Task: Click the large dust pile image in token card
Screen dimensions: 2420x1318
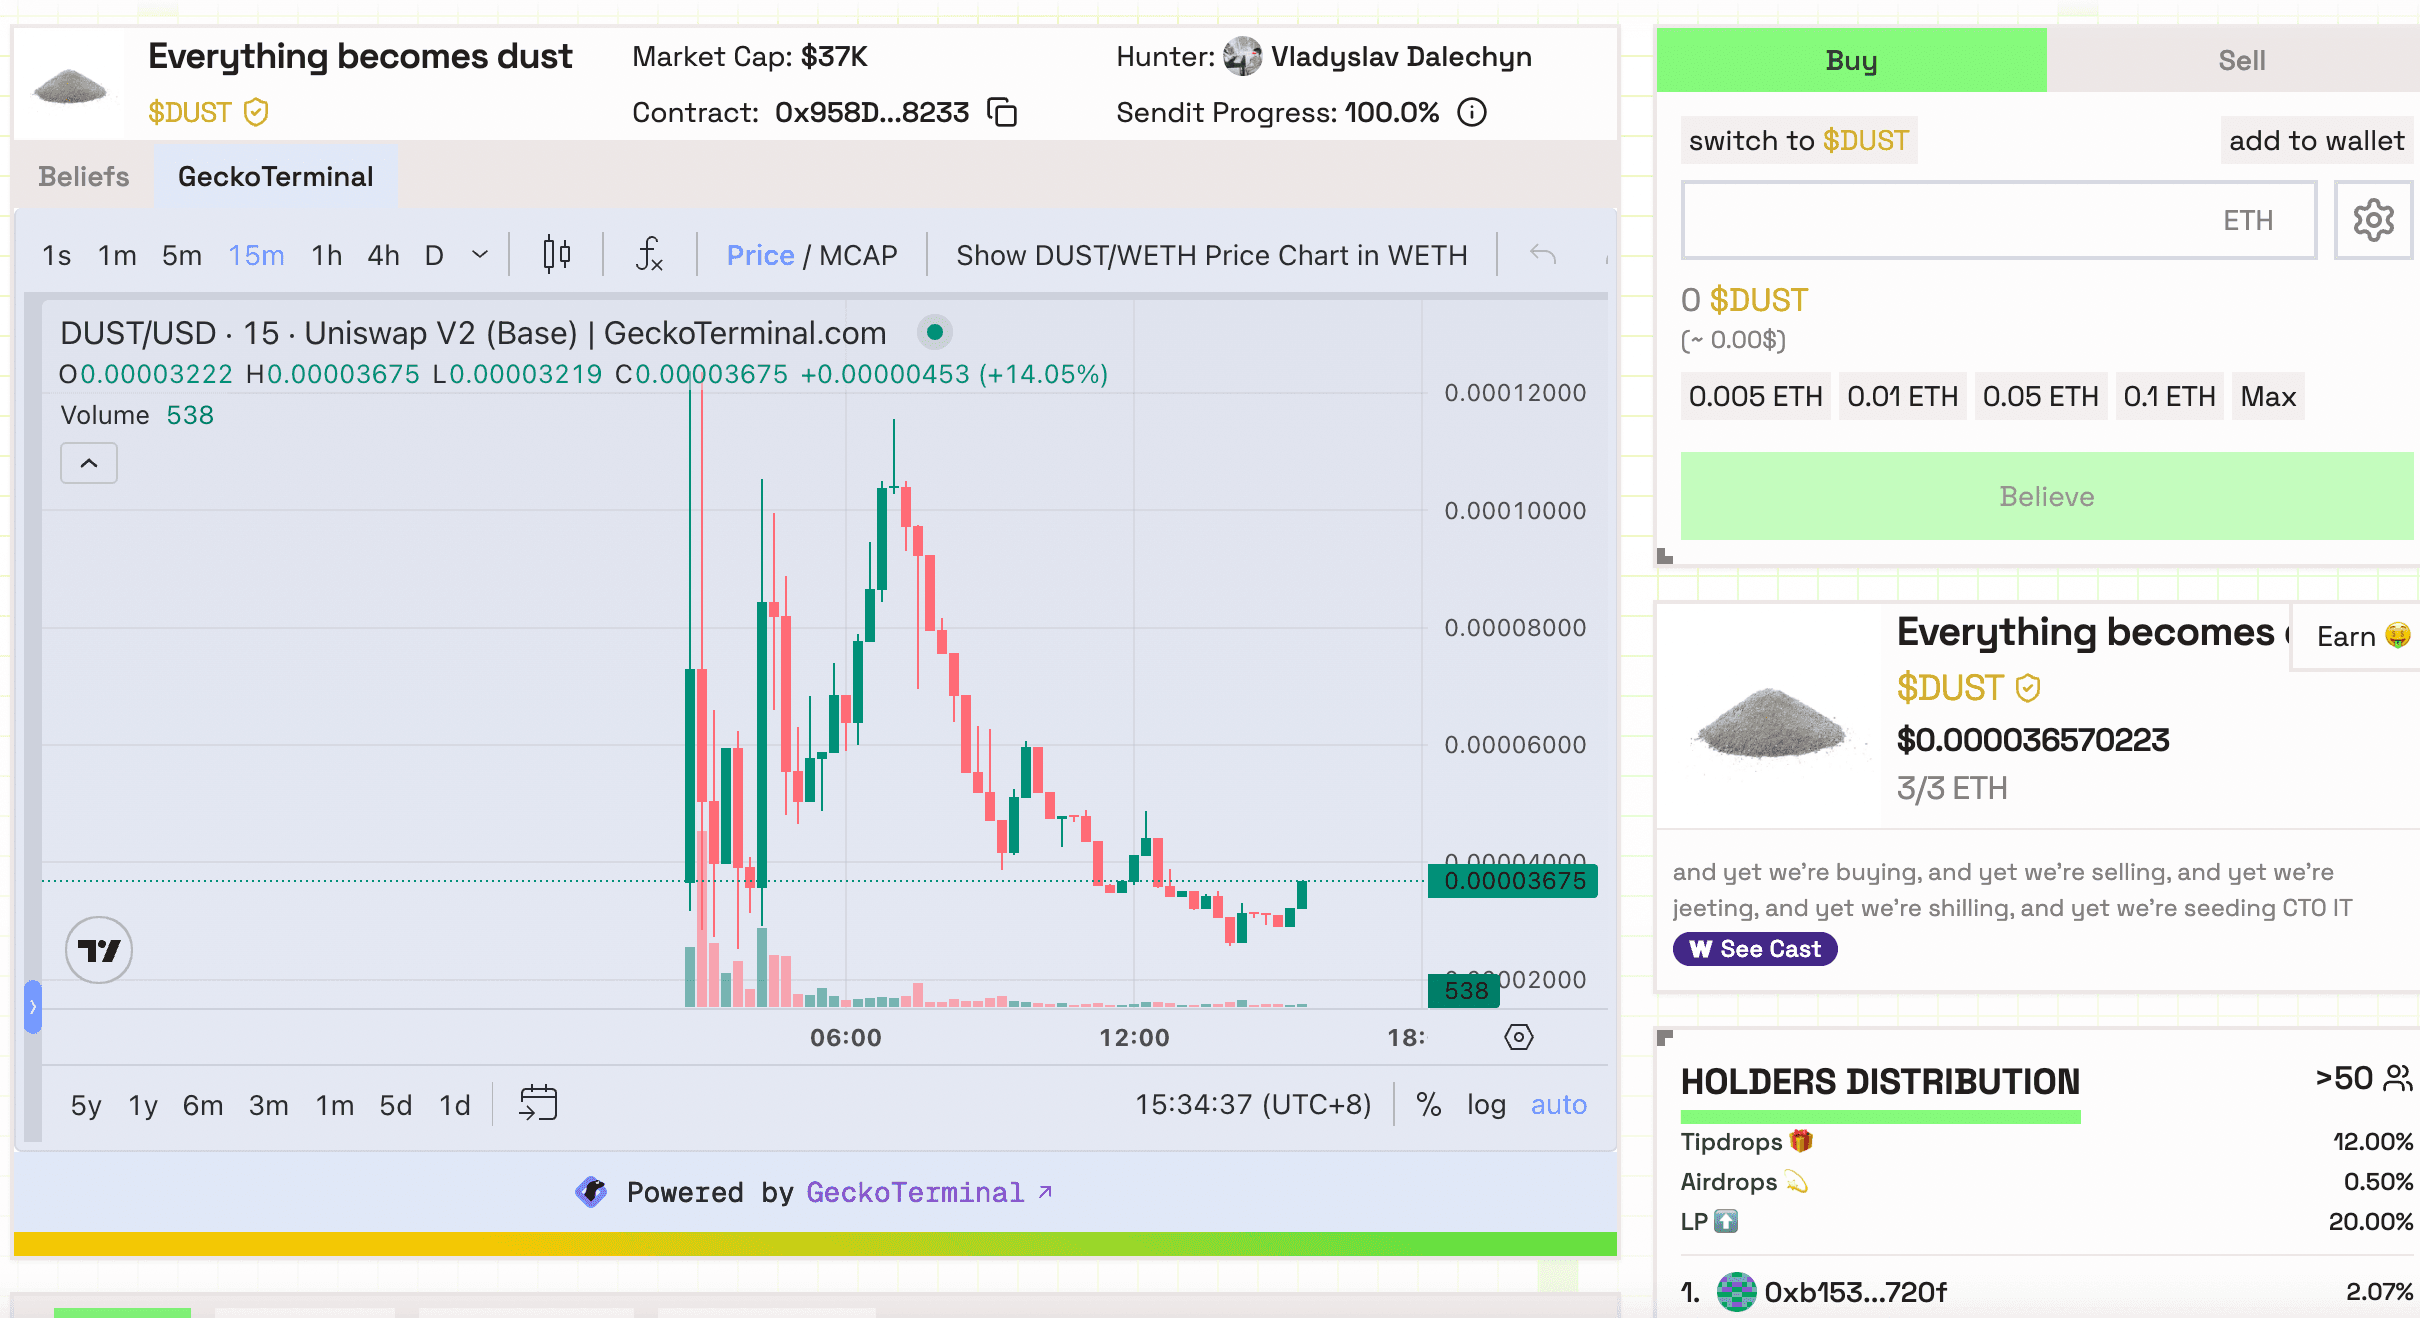Action: click(x=1770, y=723)
